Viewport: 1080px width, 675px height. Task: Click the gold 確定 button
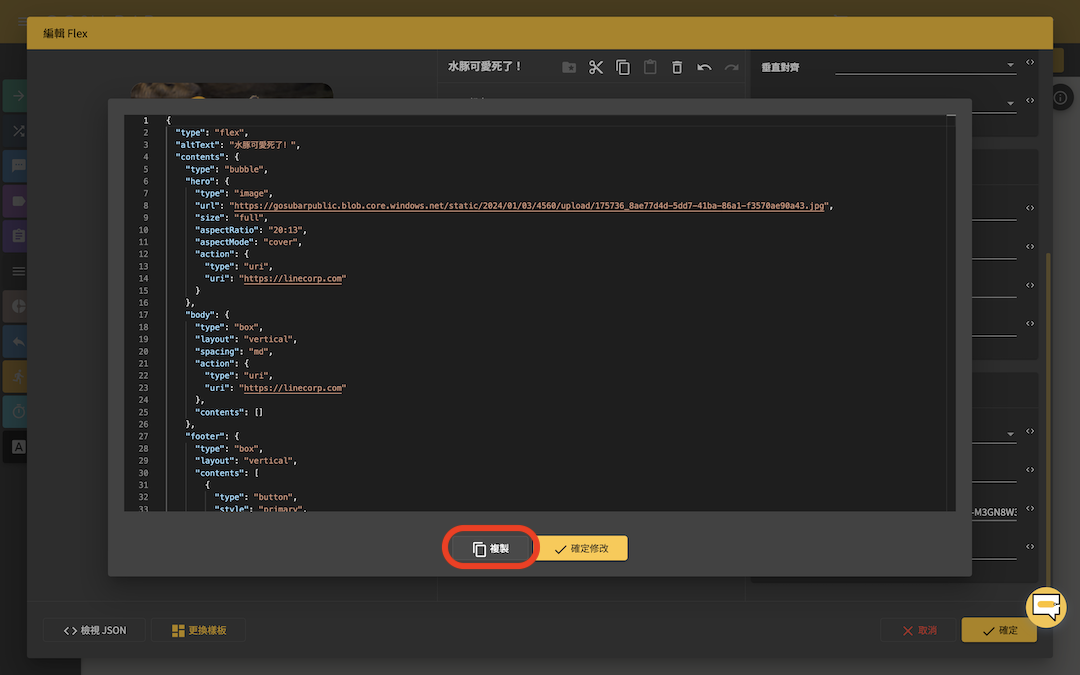pos(999,630)
